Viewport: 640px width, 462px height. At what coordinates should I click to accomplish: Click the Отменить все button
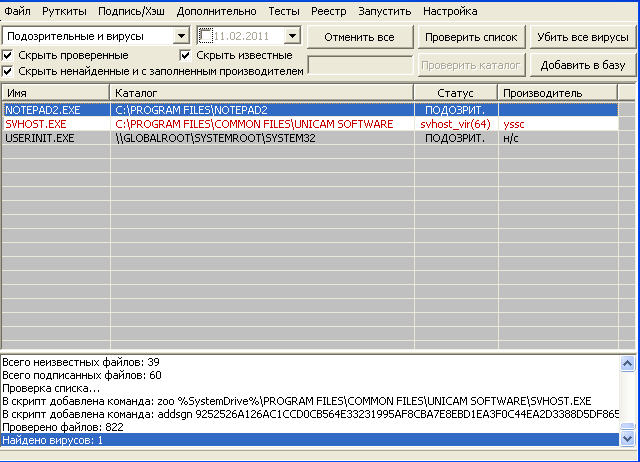pyautogui.click(x=360, y=37)
